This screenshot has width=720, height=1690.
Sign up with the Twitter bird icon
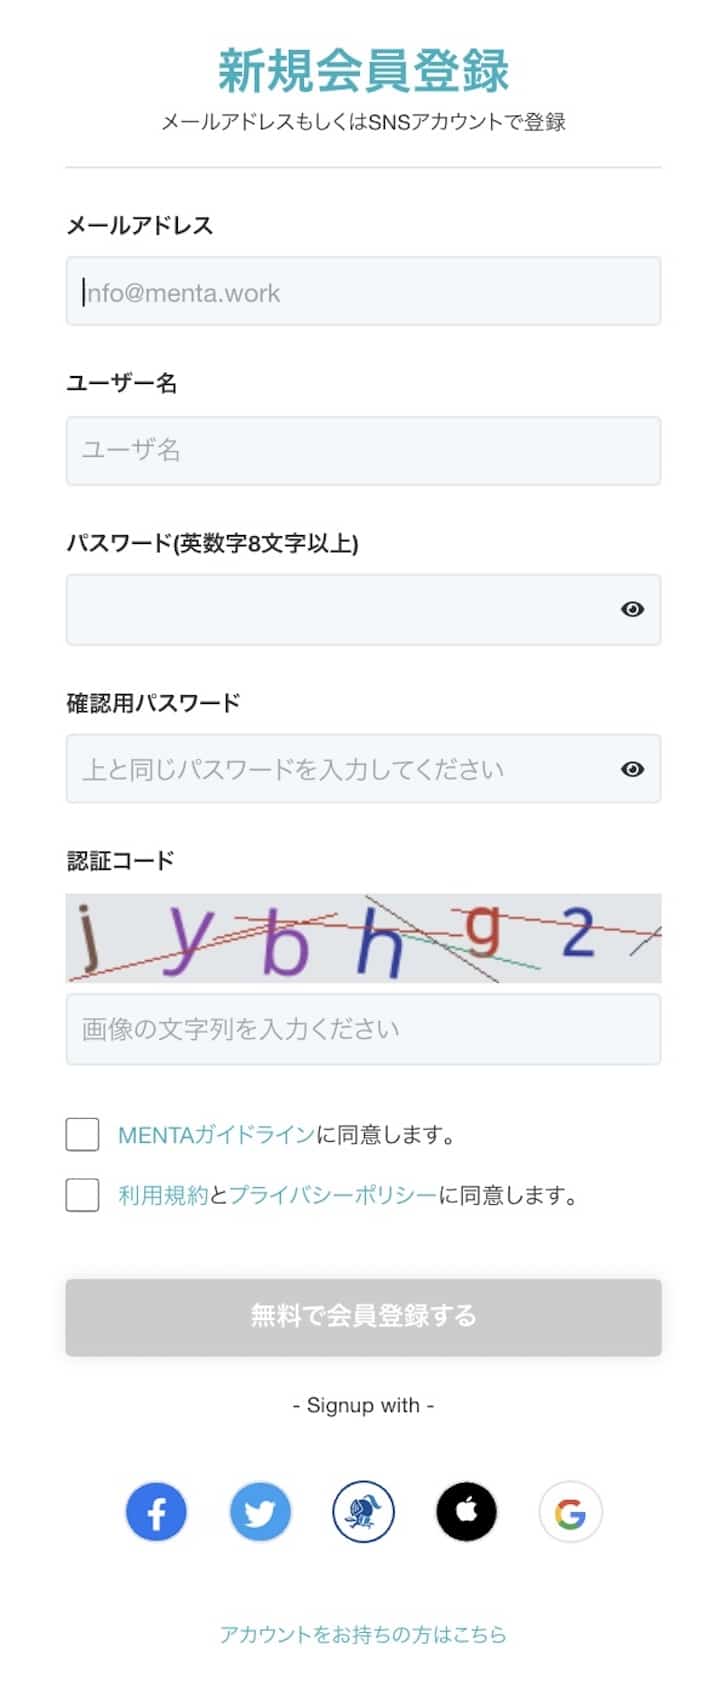(x=260, y=1512)
